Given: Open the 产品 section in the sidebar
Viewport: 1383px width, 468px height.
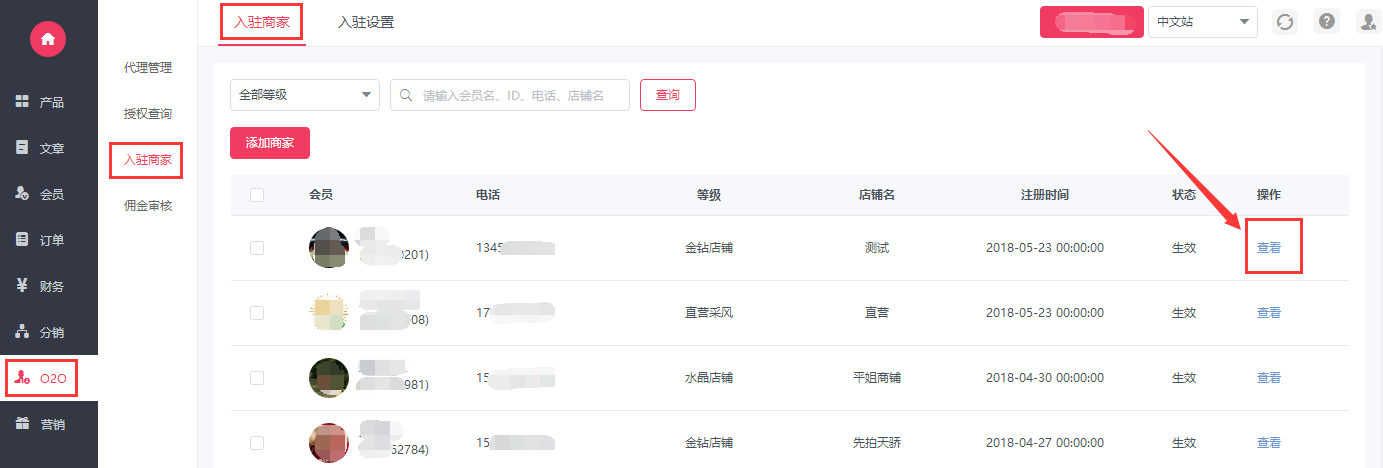Looking at the screenshot, I should click(40, 102).
